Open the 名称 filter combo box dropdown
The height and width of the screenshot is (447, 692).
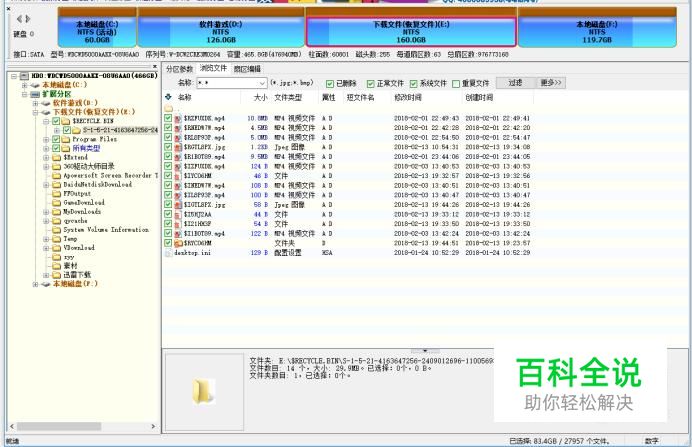pos(262,83)
